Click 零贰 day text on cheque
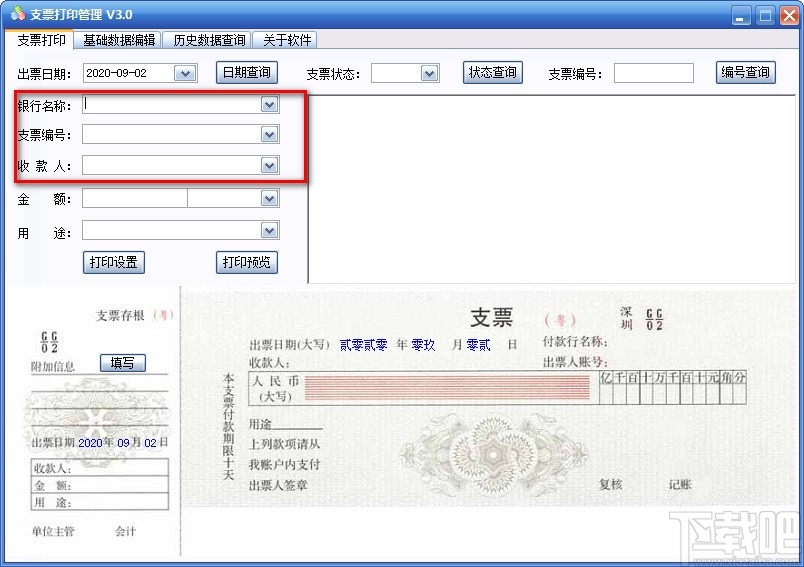Screen dimensions: 804x567 click(478, 345)
